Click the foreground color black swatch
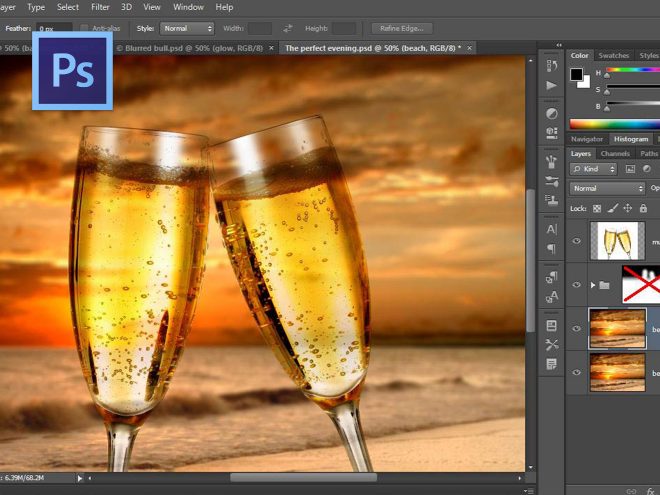 point(577,74)
